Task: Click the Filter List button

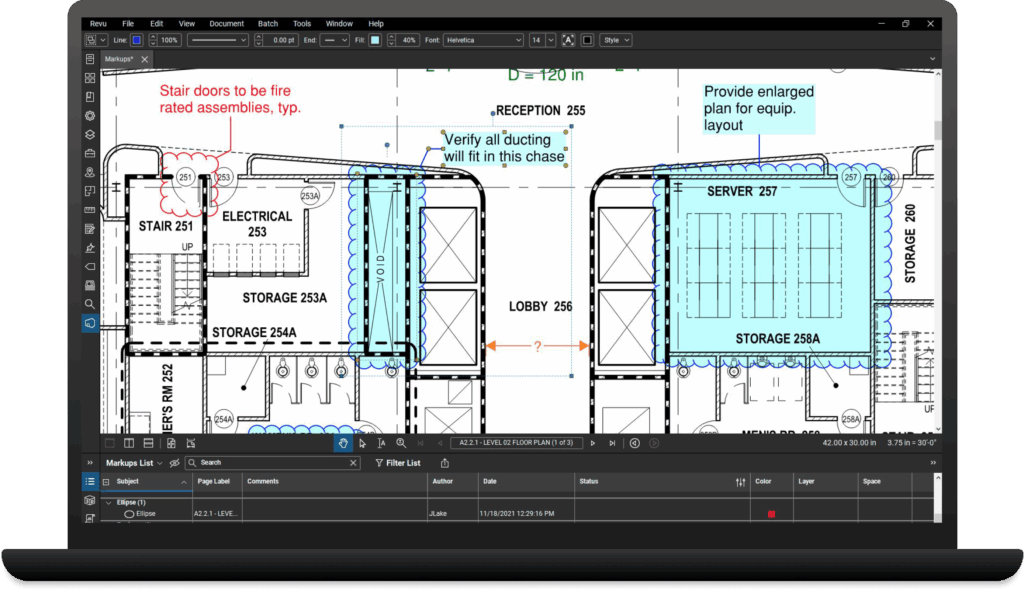Action: 398,463
